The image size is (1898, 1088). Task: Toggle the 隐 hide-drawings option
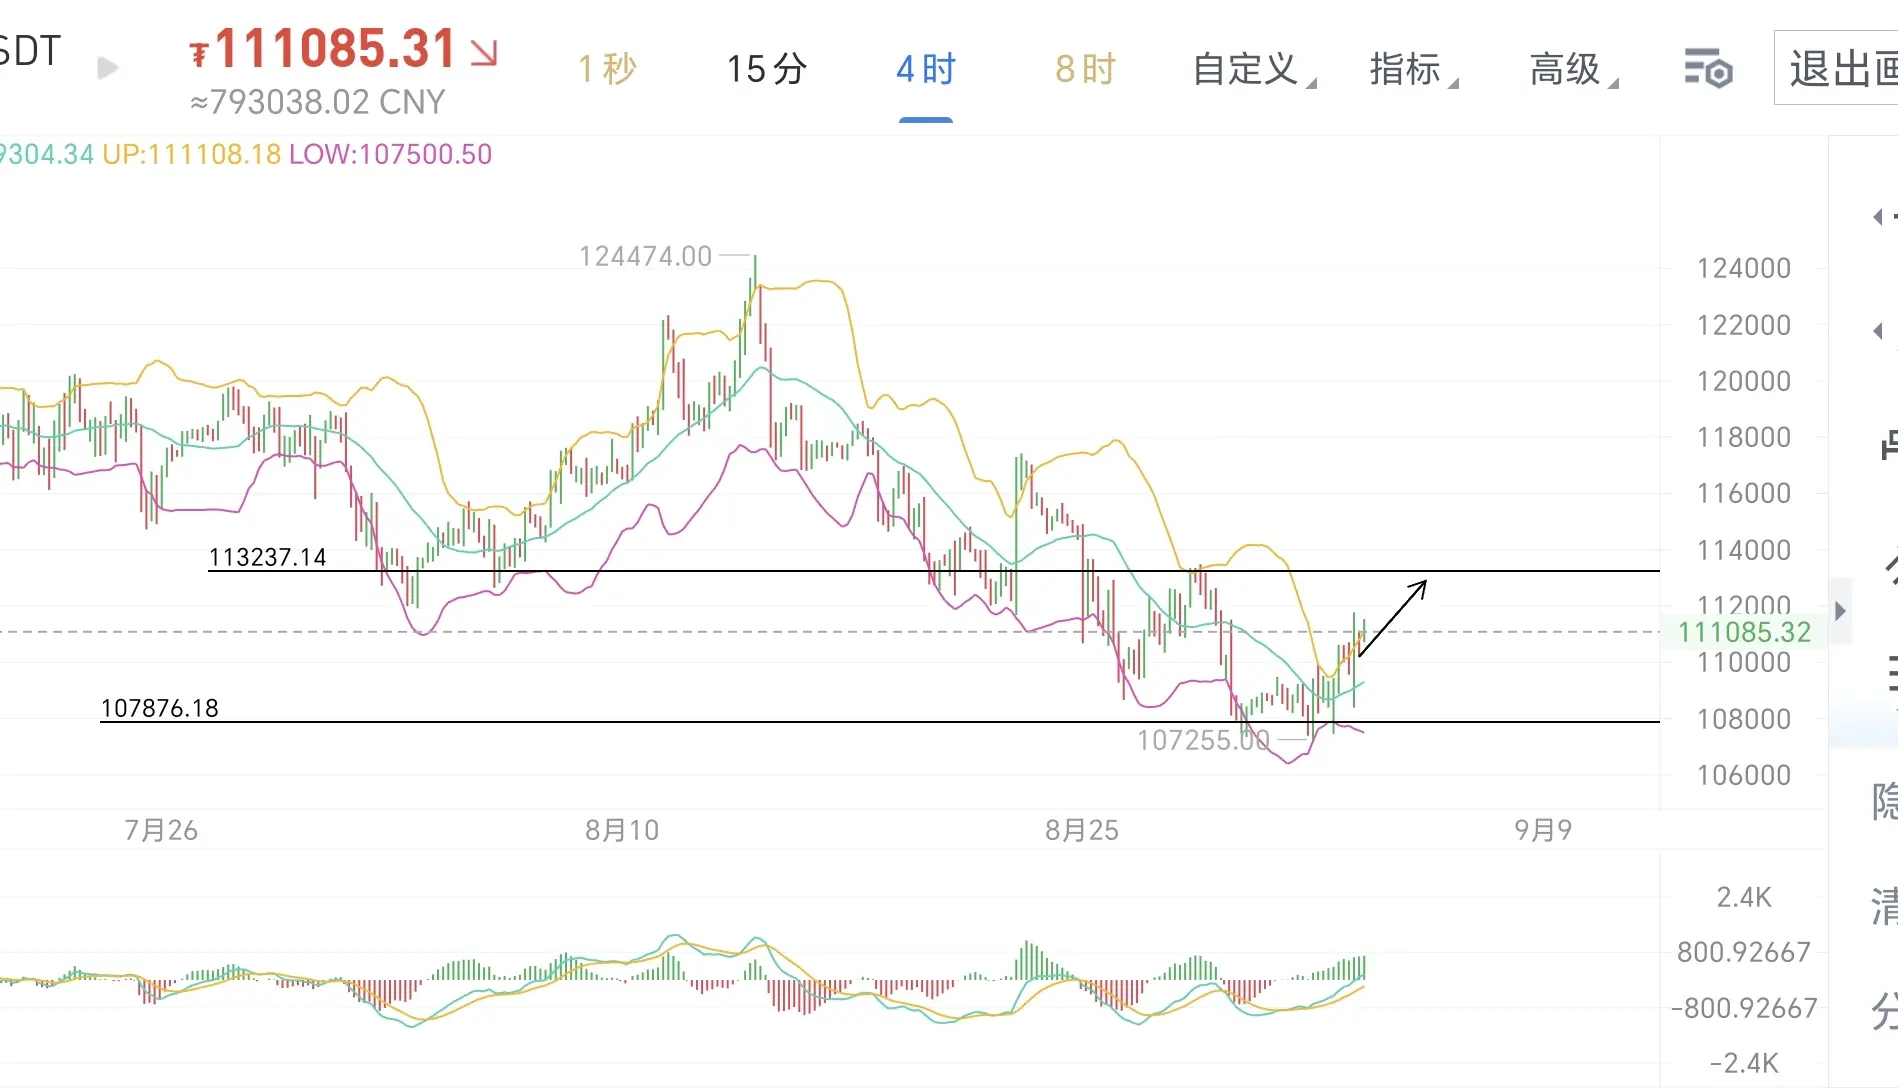click(x=1884, y=801)
